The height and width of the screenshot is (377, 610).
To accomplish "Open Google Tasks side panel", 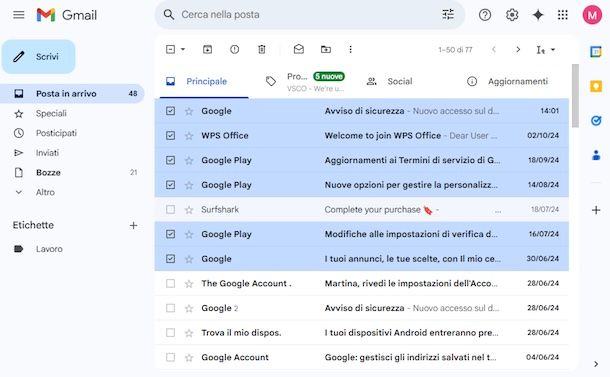I will pos(596,121).
